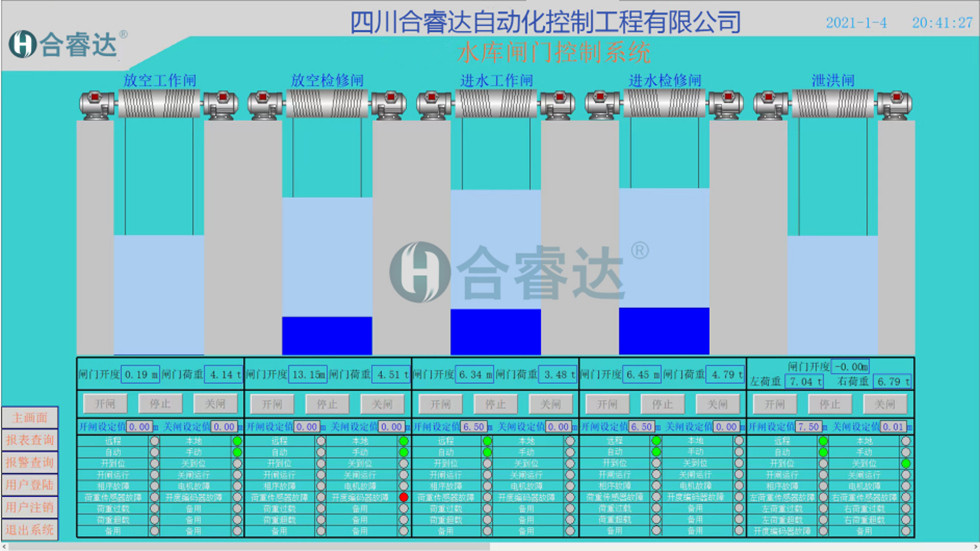Viewport: 980px width, 551px height.
Task: Select the winch drum above 放空工作闸
Action: [x=159, y=103]
